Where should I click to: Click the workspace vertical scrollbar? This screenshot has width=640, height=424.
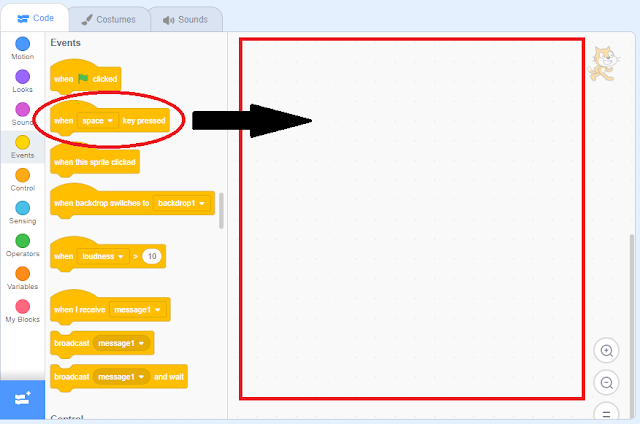tap(632, 325)
